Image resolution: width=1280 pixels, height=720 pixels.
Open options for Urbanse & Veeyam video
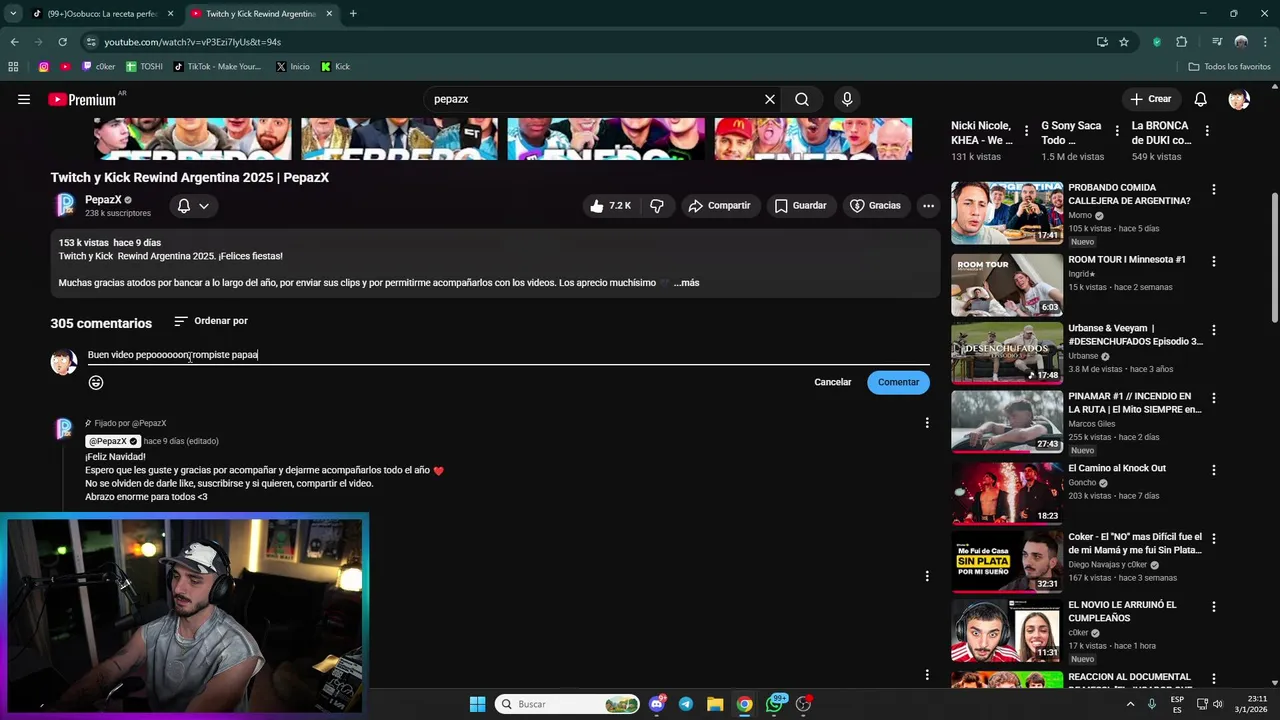pos(1213,330)
